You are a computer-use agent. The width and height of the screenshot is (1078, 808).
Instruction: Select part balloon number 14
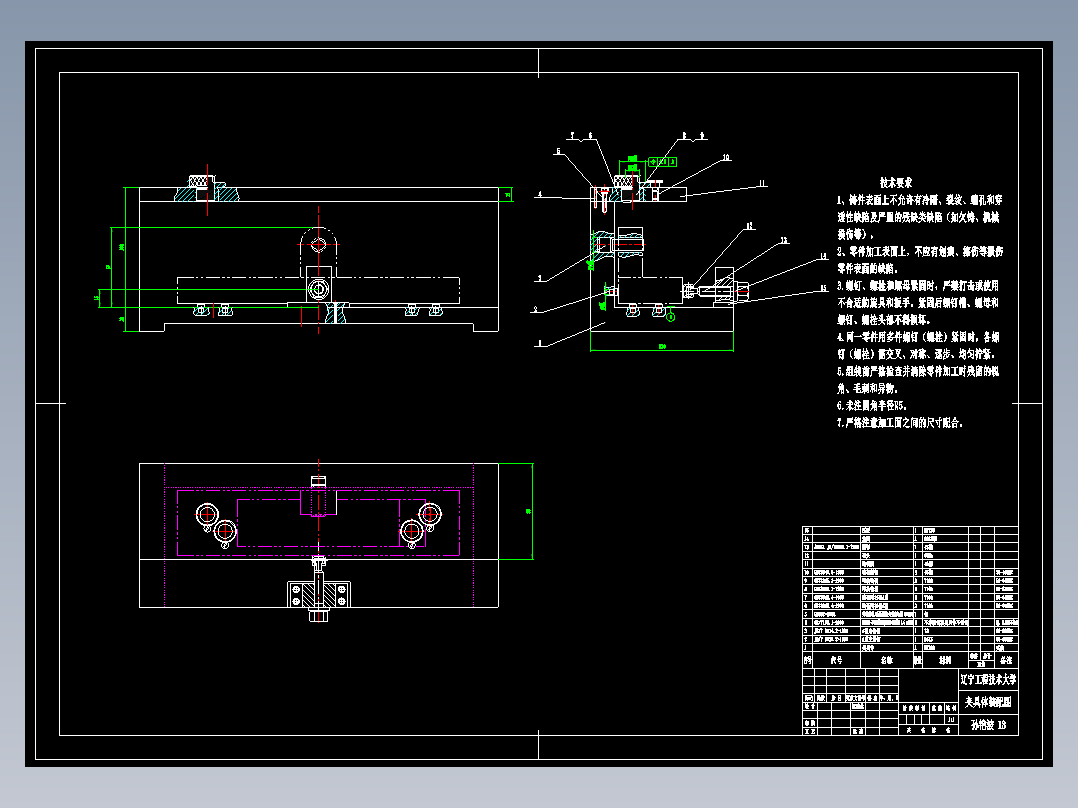[x=823, y=256]
